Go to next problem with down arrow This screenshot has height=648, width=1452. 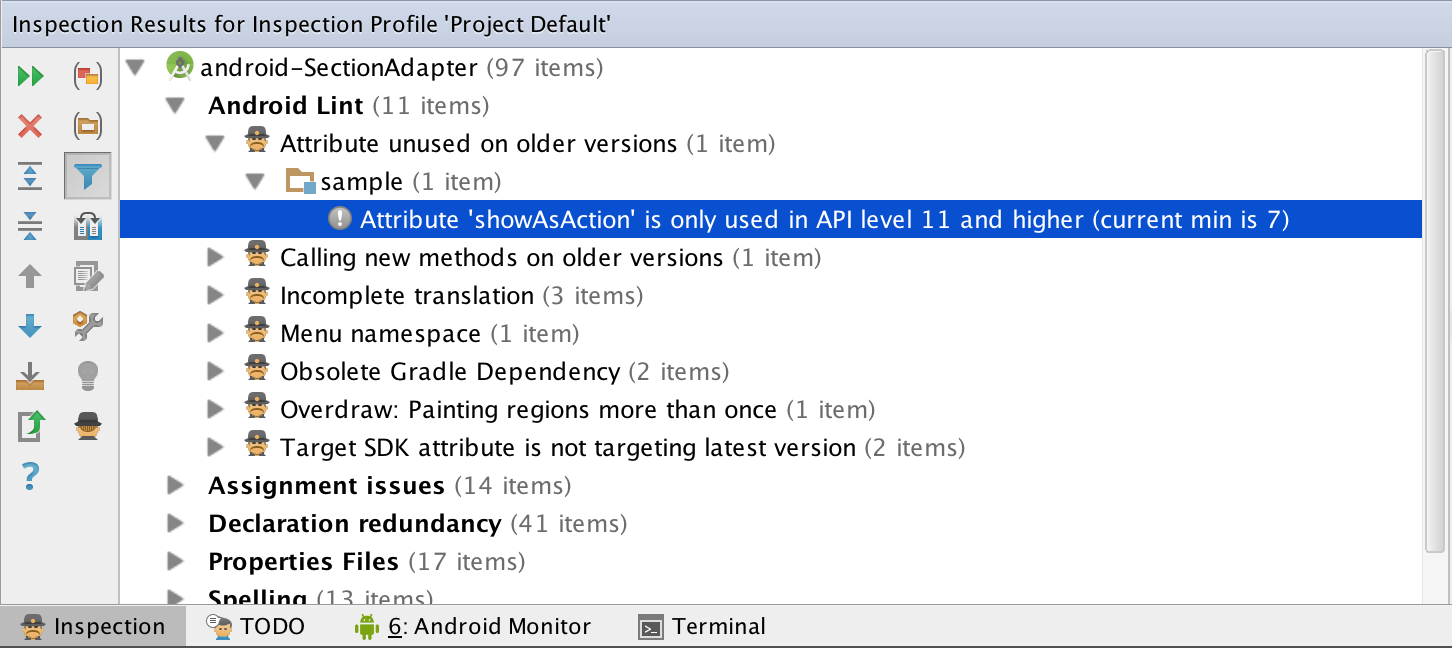31,326
